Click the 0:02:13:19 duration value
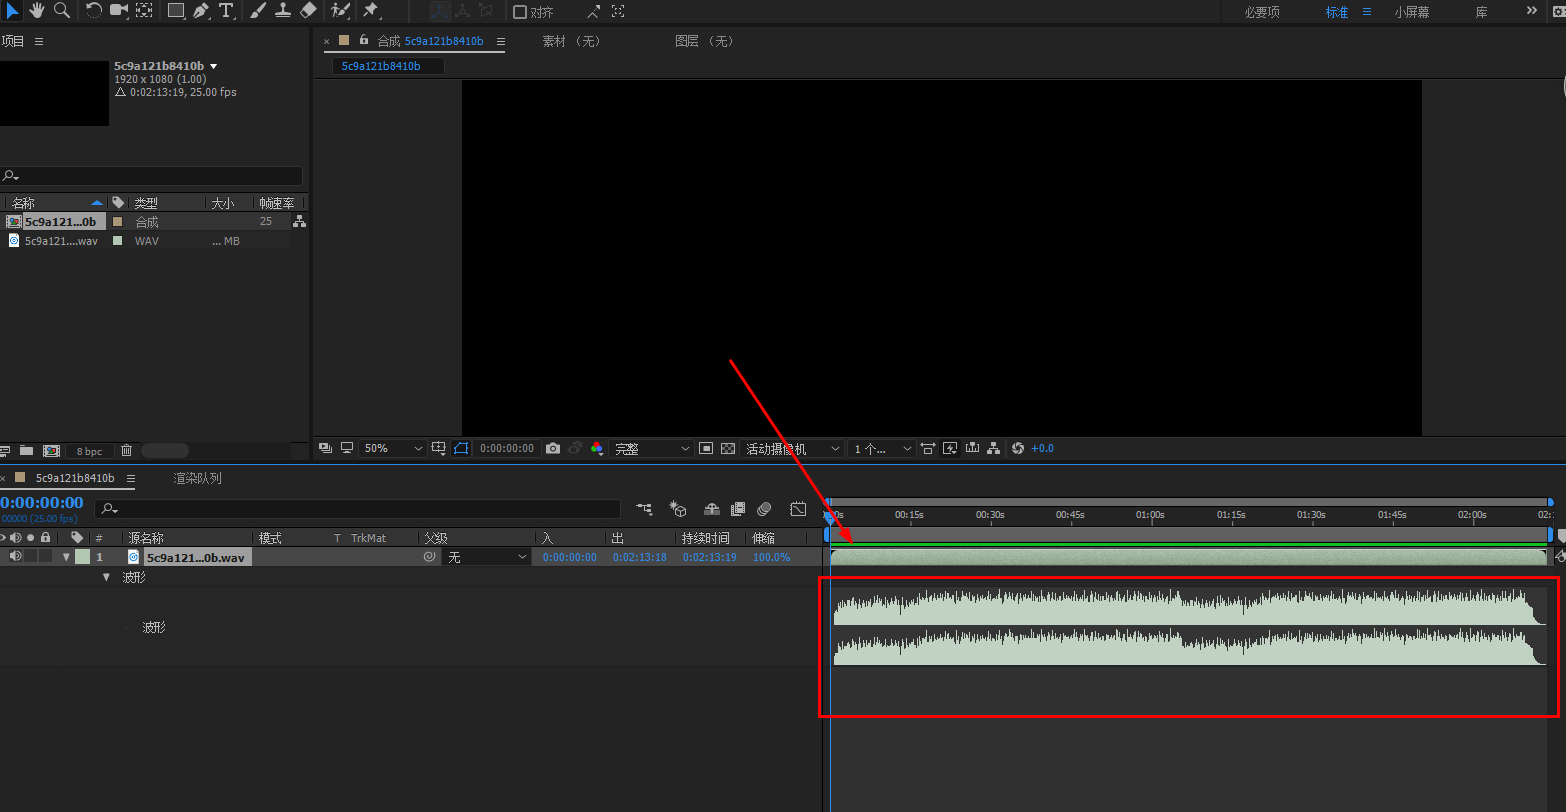The image size is (1566, 812). (x=710, y=558)
